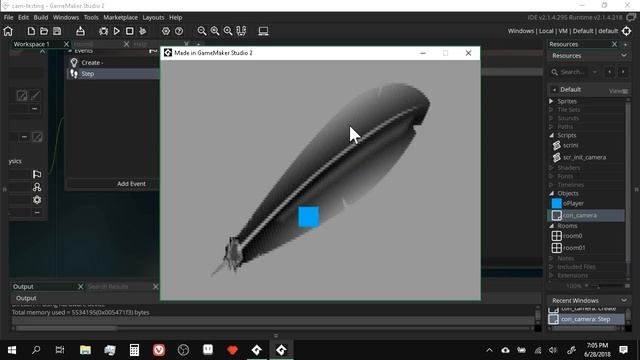Screen dimensions: 640x360
Task: Open the Vivaldi browser taskbar icon
Action: [x=159, y=350]
